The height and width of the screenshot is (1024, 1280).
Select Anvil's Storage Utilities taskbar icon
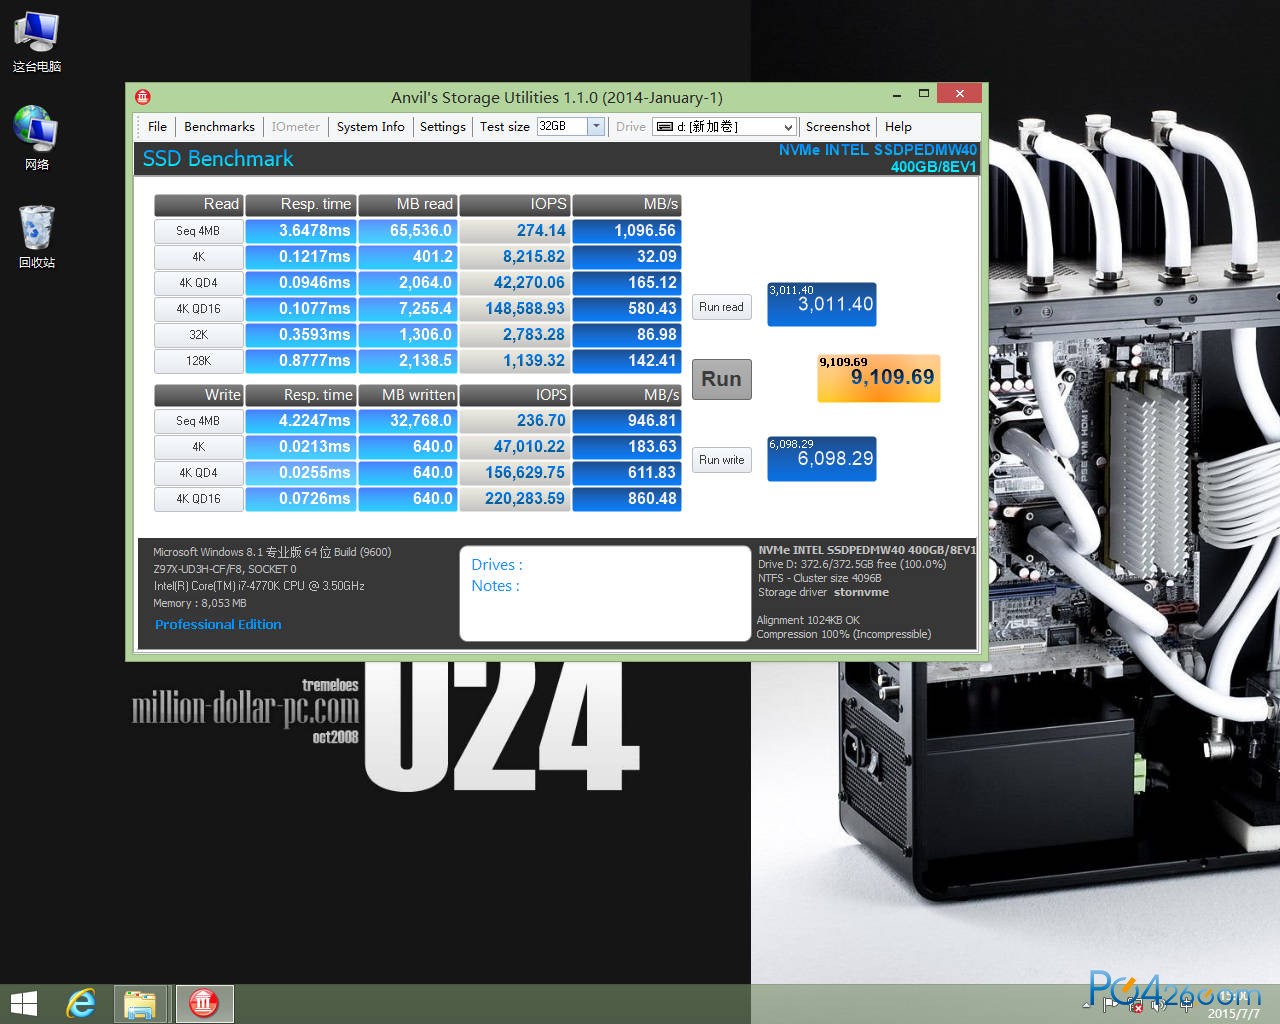pos(204,1003)
